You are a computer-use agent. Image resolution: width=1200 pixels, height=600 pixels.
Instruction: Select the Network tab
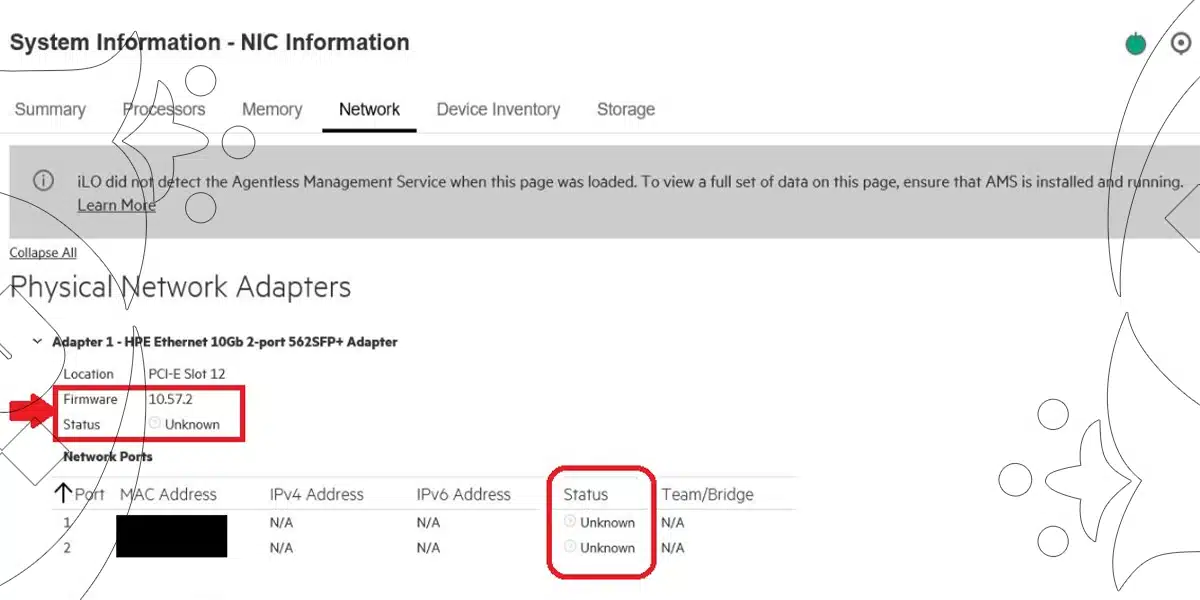click(369, 110)
